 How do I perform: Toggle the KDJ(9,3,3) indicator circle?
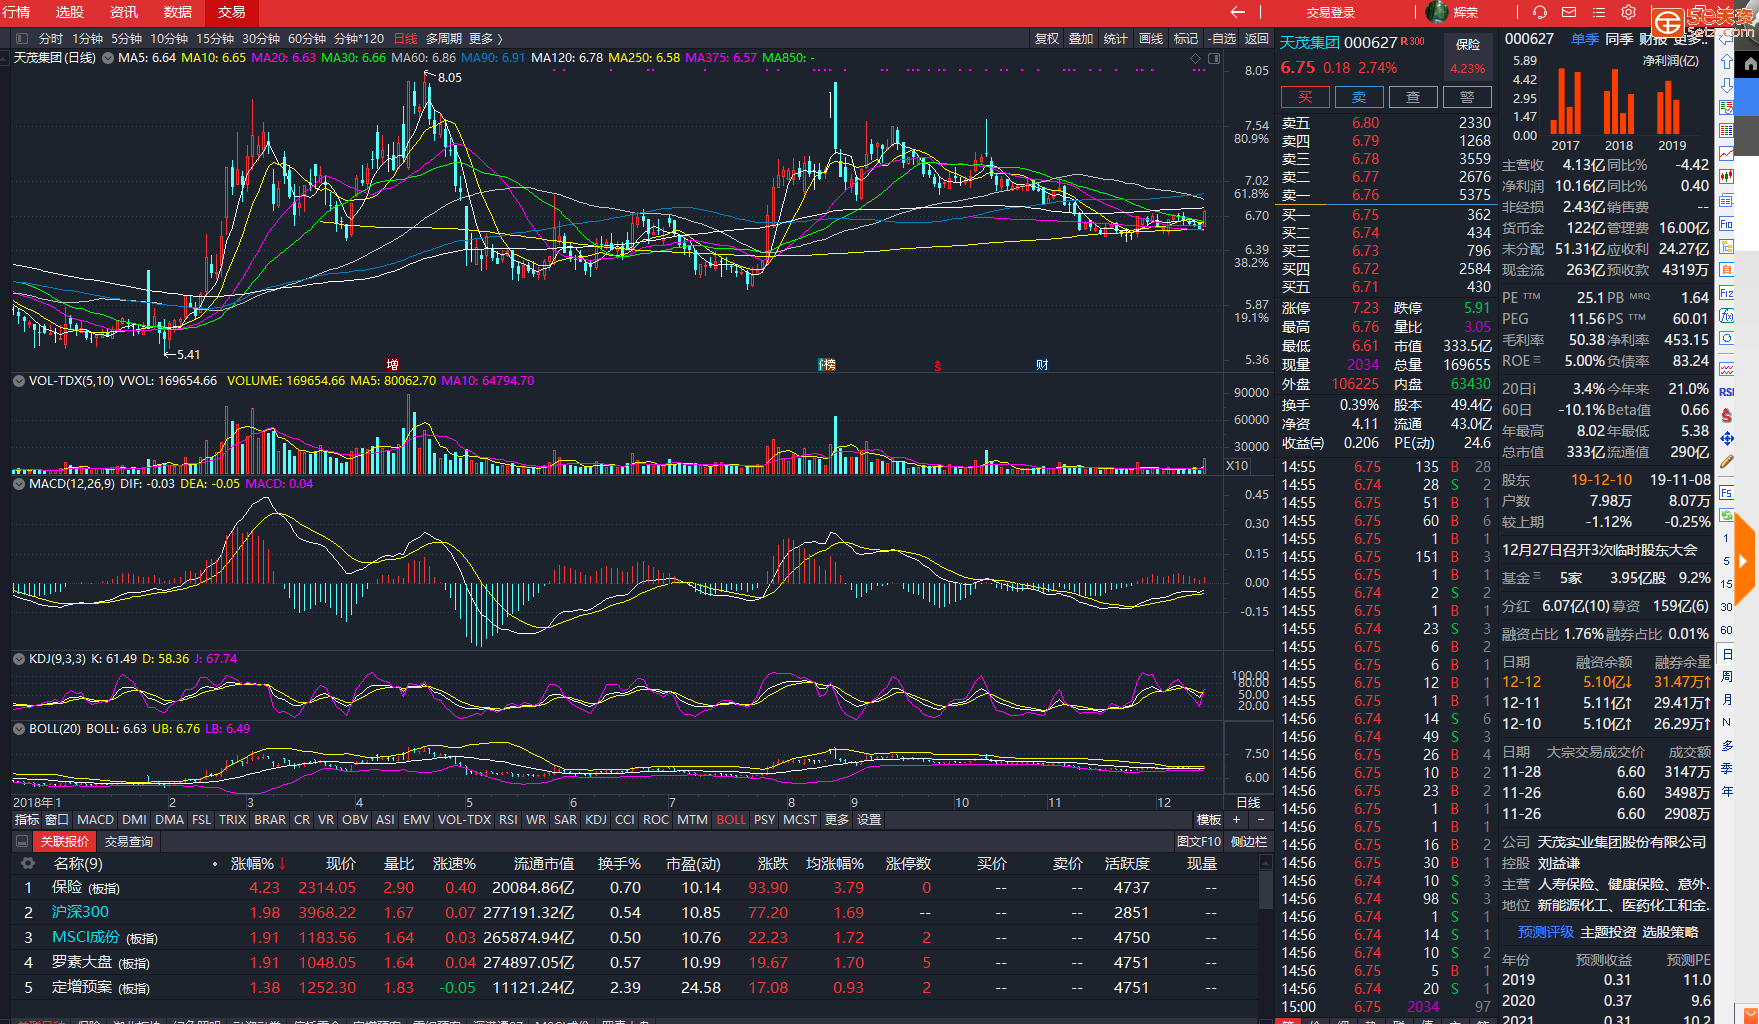coord(18,659)
